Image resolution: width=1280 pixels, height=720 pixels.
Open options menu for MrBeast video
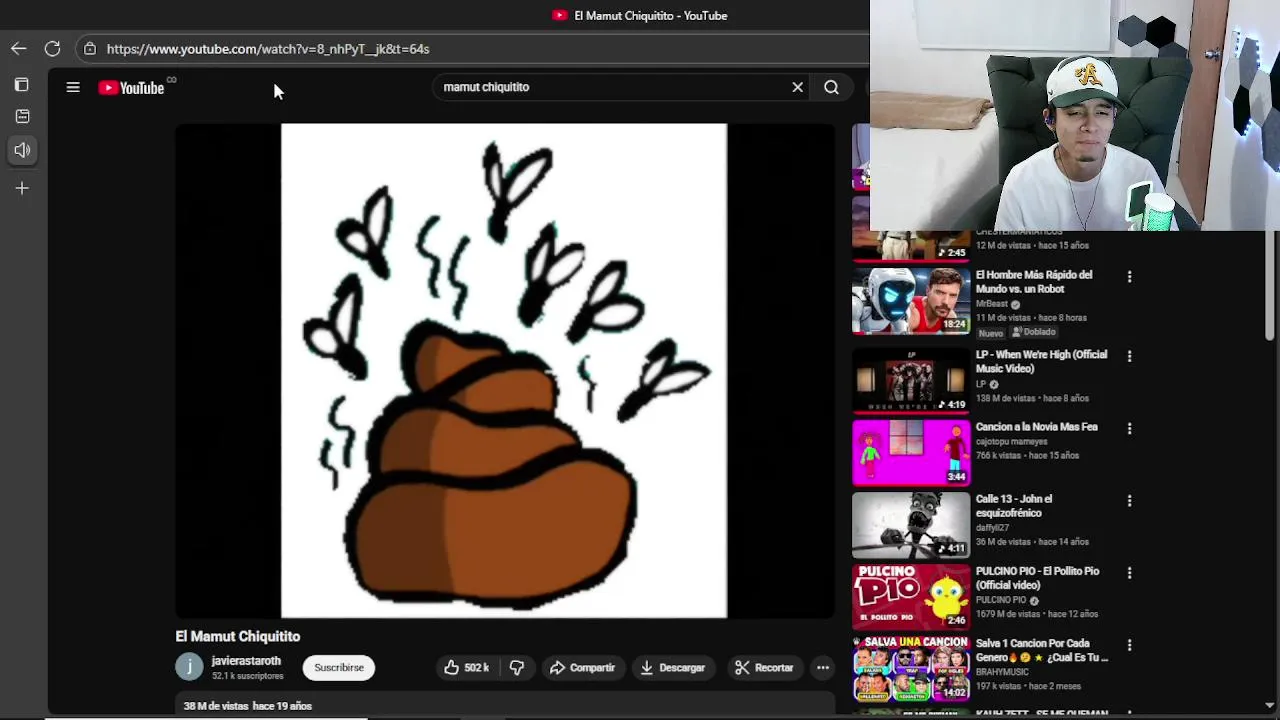tap(1129, 277)
